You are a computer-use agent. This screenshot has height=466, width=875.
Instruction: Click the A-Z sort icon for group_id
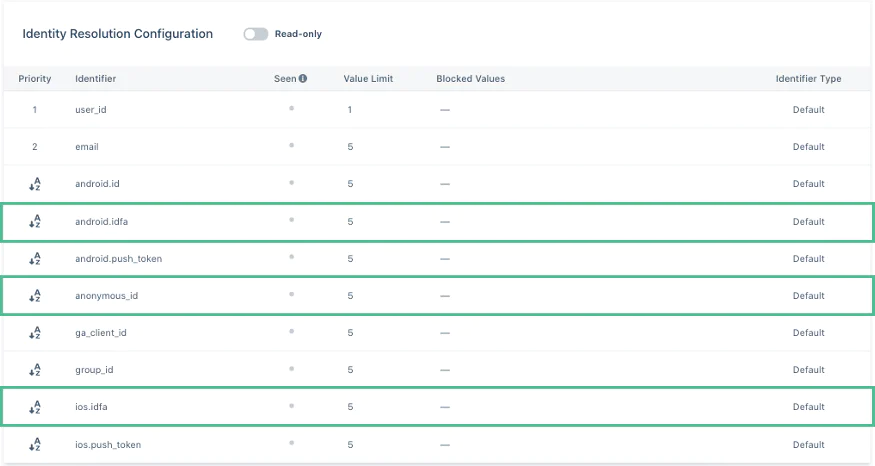point(35,369)
